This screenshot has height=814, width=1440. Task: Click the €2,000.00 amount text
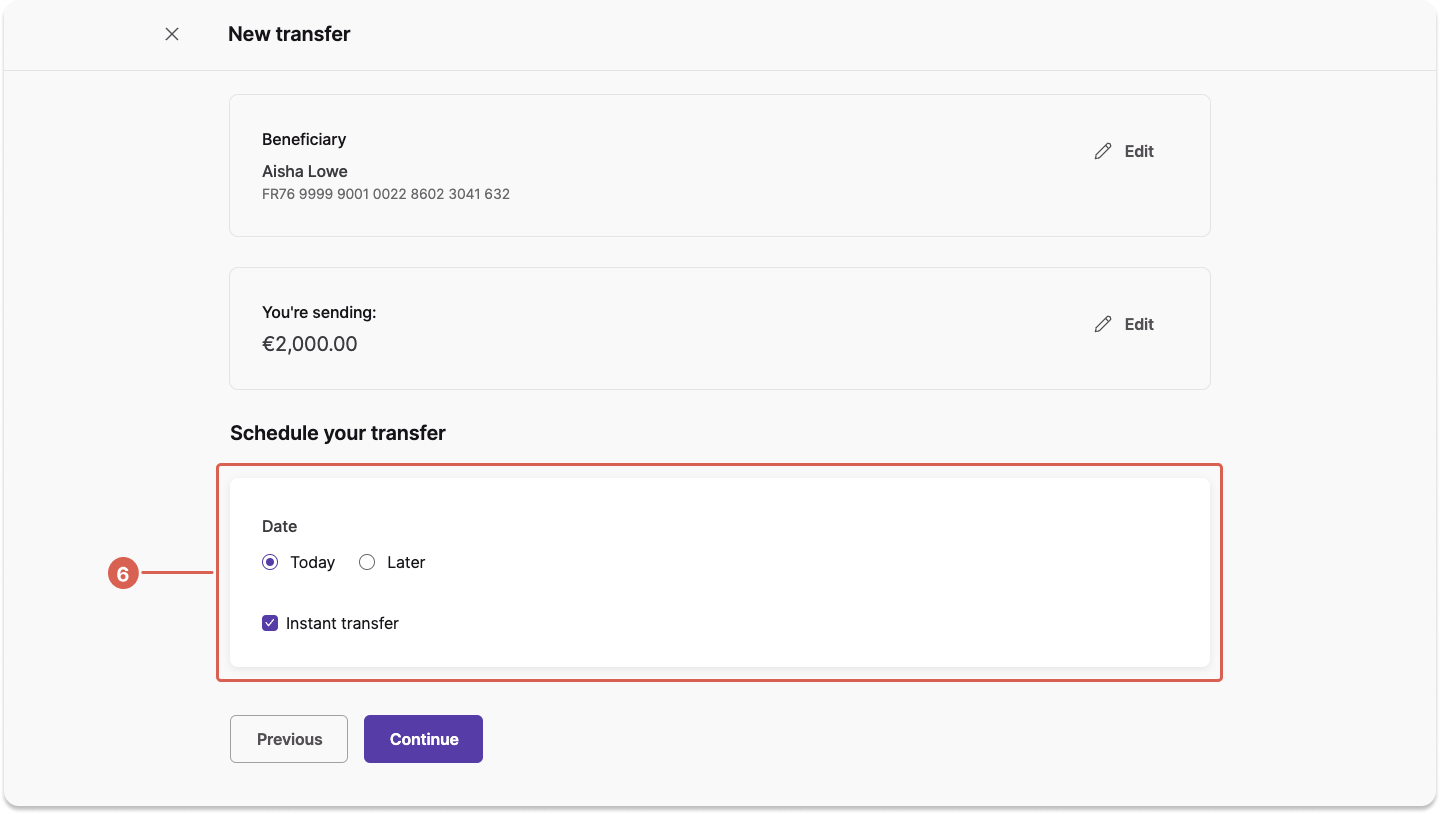point(310,344)
